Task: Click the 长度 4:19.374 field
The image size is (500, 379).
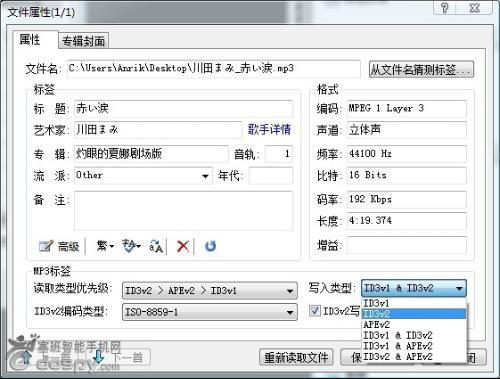Action: pyautogui.click(x=406, y=221)
